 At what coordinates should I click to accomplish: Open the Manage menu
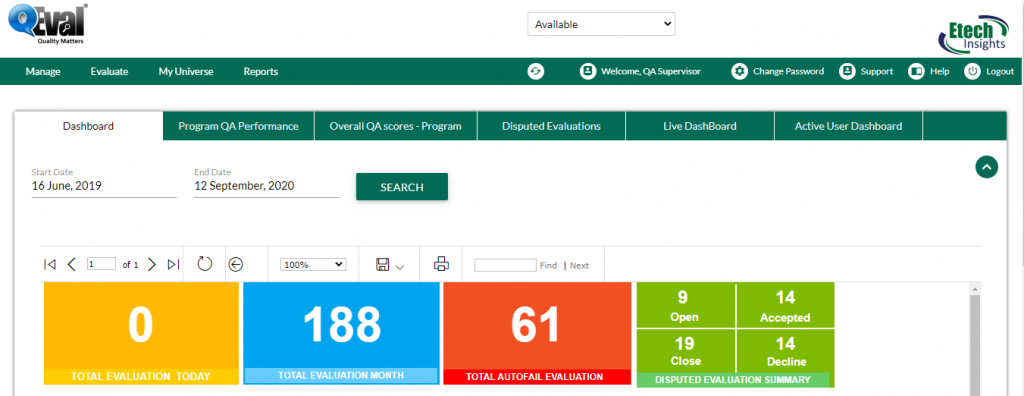coord(43,72)
